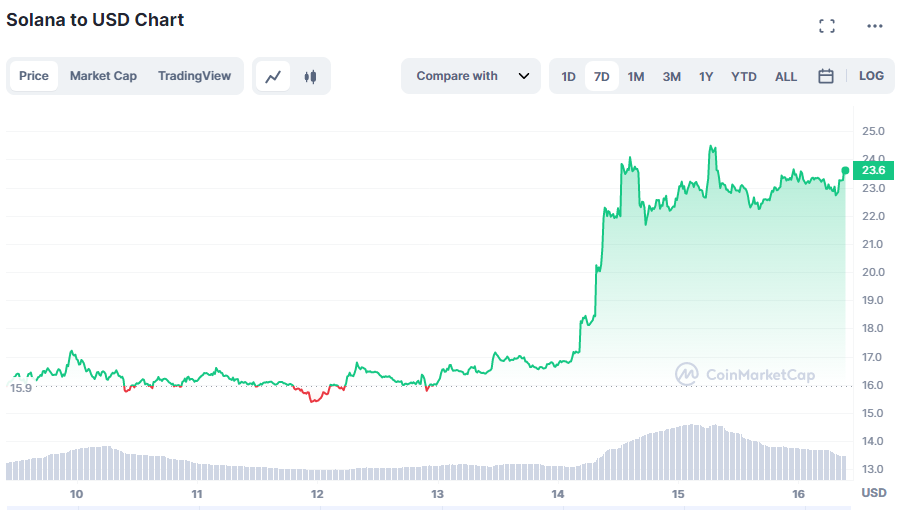The image size is (898, 510).
Task: Select the Price tab
Action: click(34, 76)
